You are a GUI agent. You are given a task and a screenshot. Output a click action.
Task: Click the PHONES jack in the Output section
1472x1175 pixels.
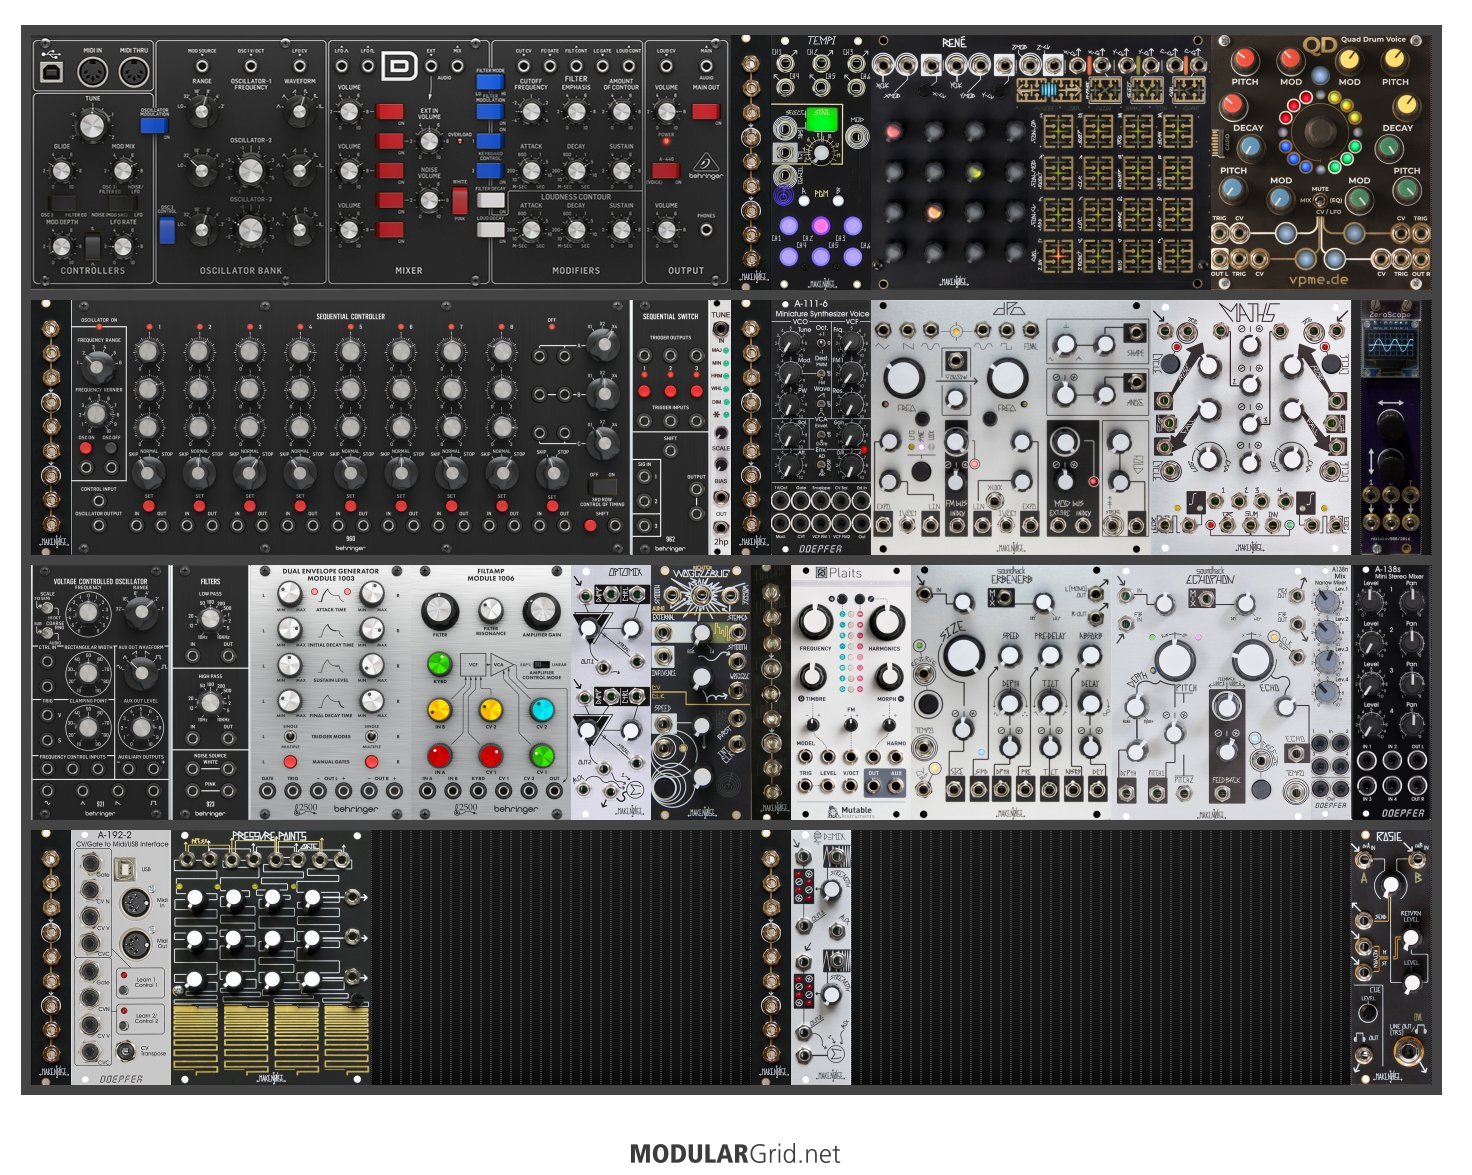coord(706,229)
